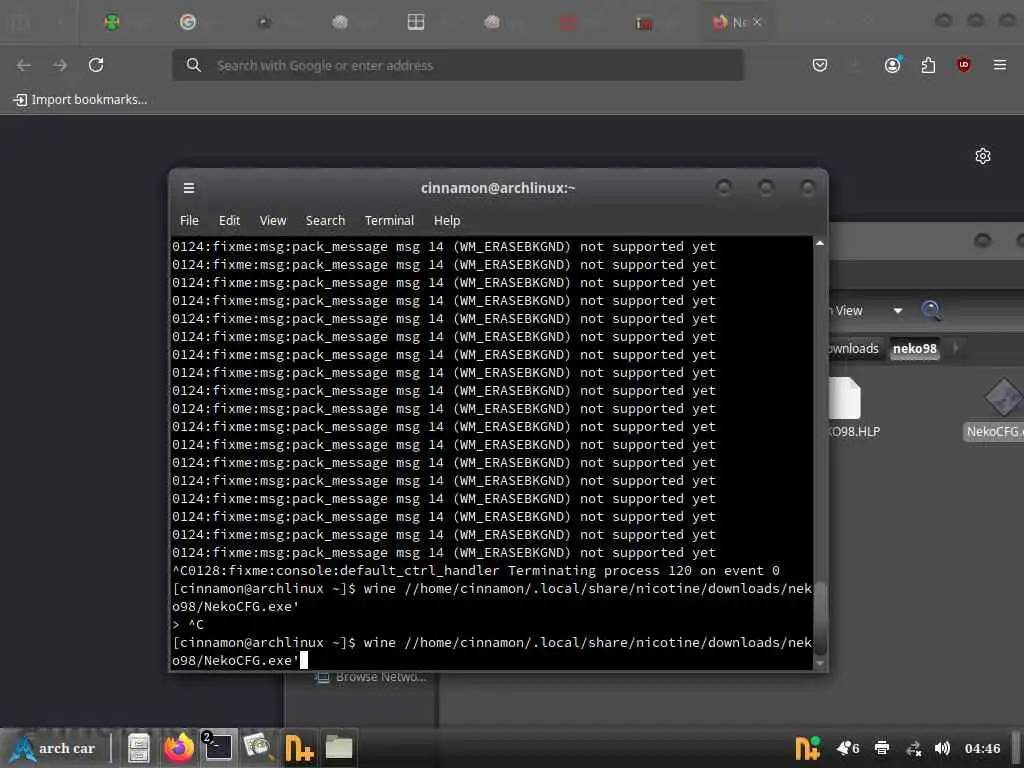Open the terminal File menu

(189, 221)
